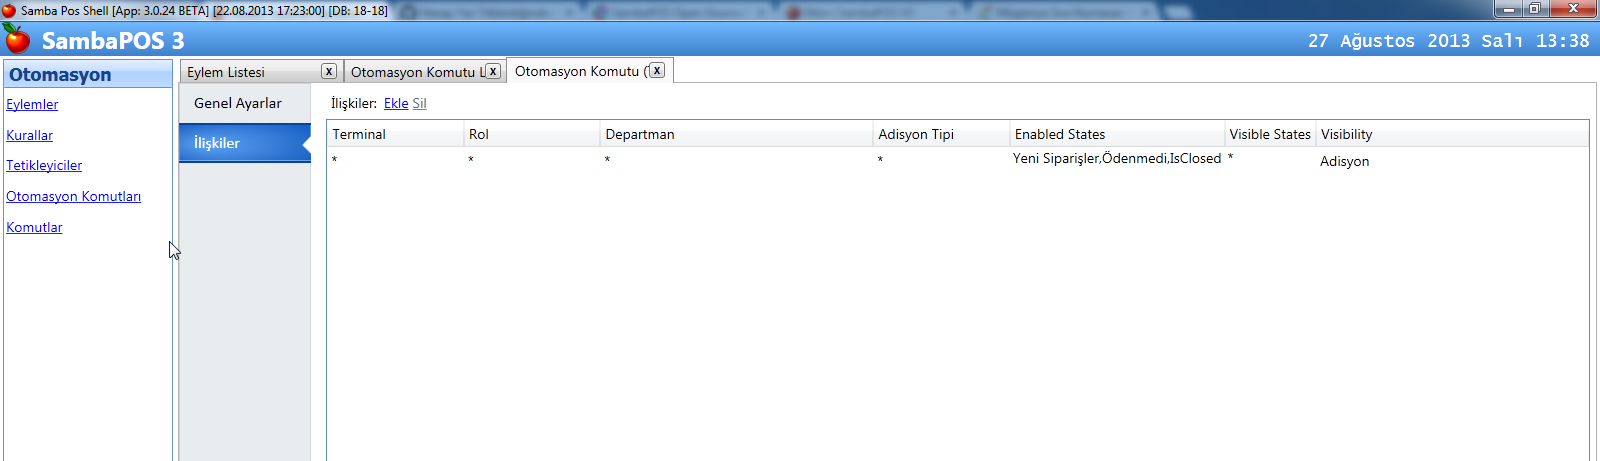The width and height of the screenshot is (1600, 461).
Task: Go to Tetikleyiciler in the sidebar
Action: 44,165
